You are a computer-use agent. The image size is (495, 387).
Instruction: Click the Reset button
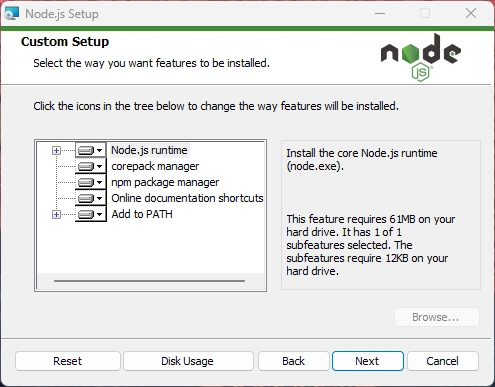68,361
